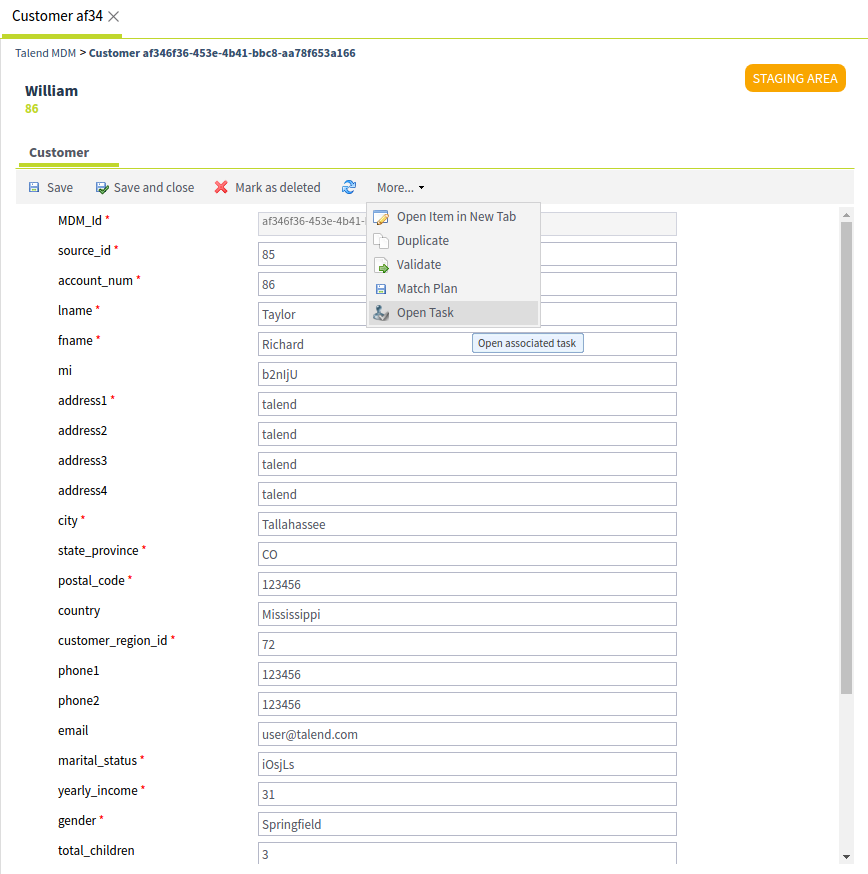The height and width of the screenshot is (874, 868).
Task: Switch to the Customer tab
Action: [59, 153]
